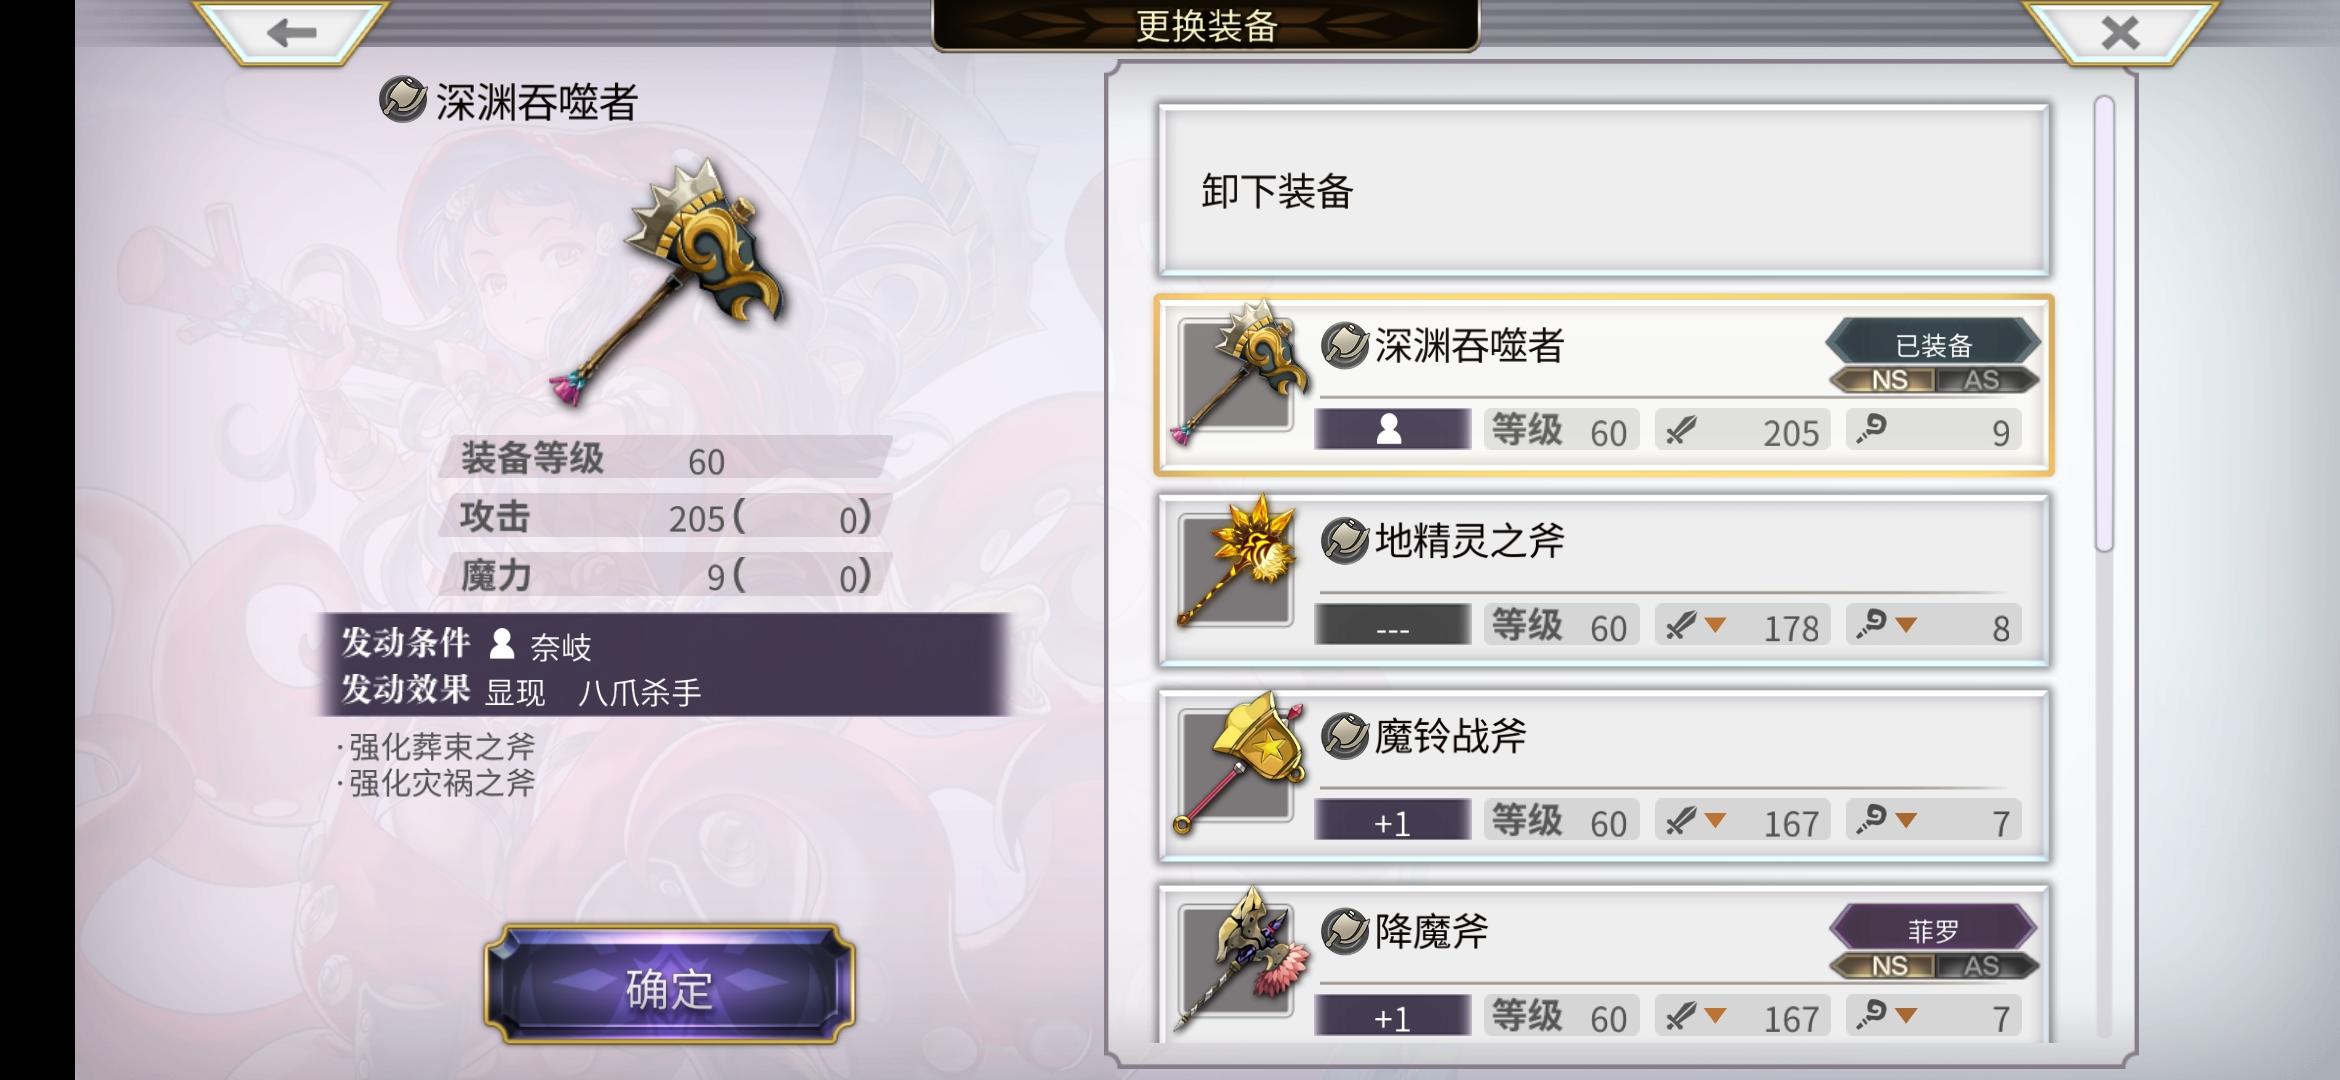Select the 降魔斧 weapon thumbnail

pos(1238,958)
